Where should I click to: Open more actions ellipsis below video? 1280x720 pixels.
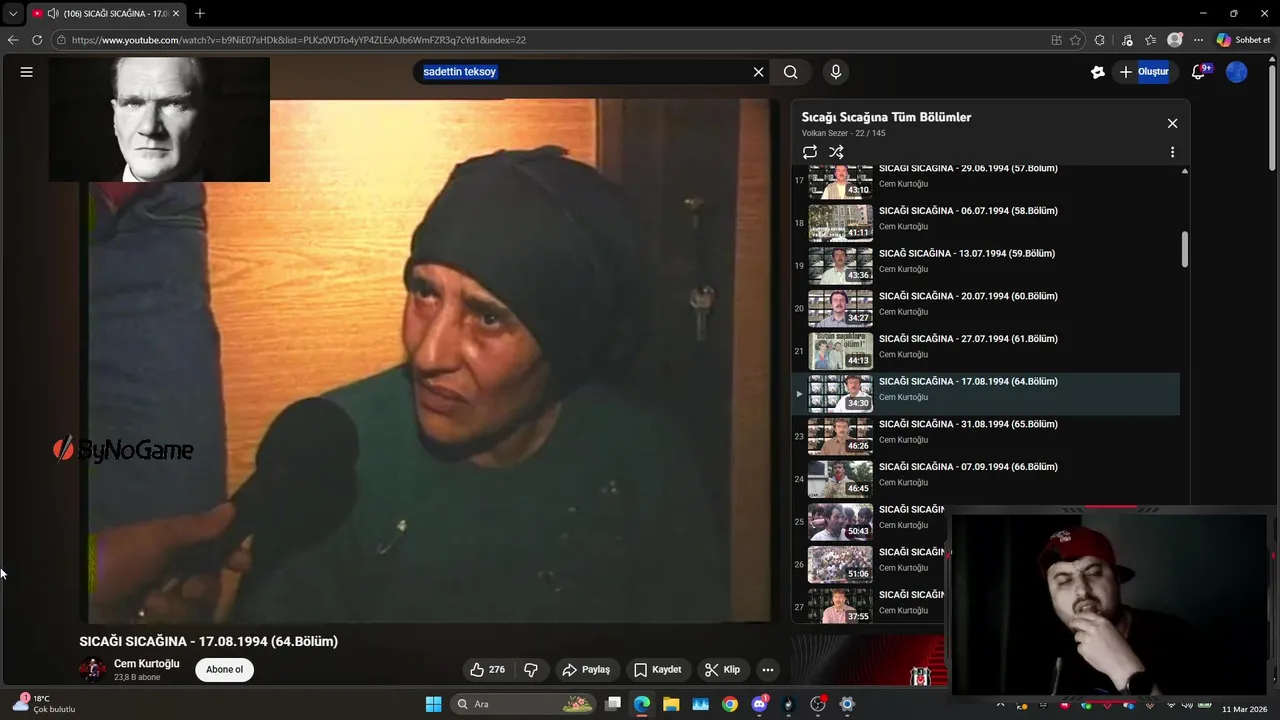tap(768, 670)
